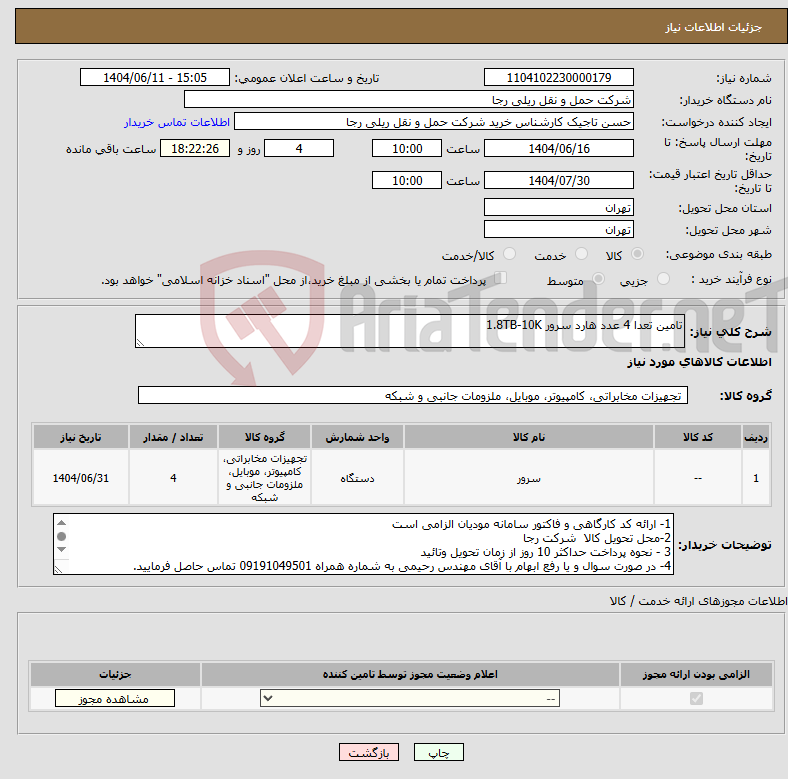
Task: Click announcement date field 1404/06/11 - 15:05
Action: (155, 78)
